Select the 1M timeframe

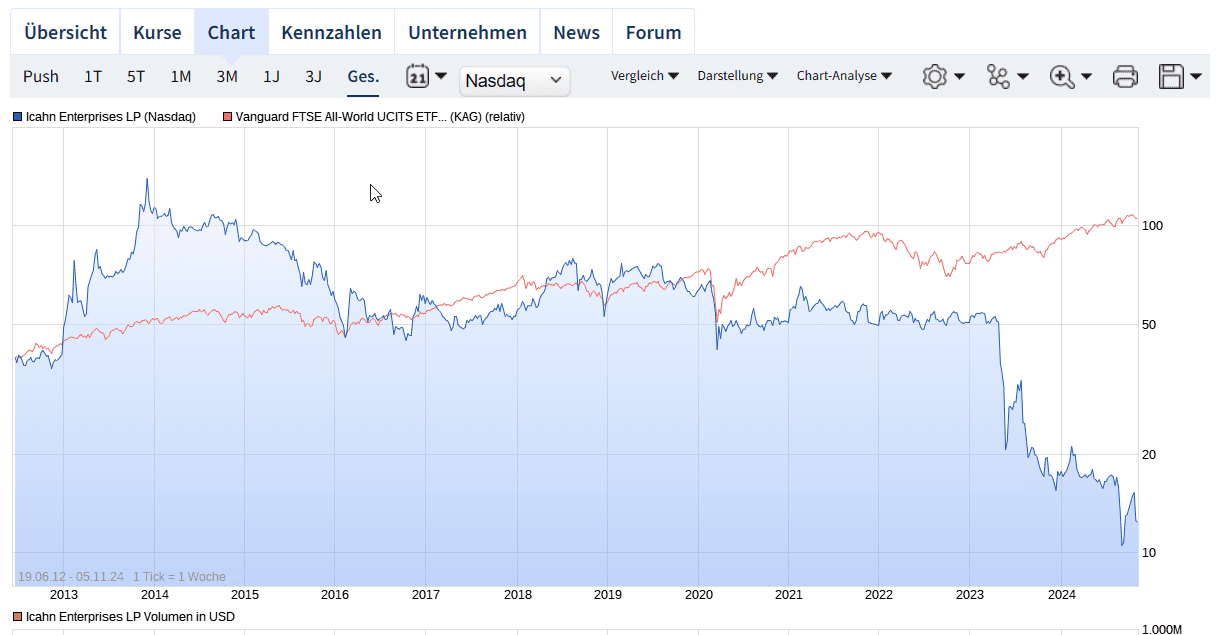pos(181,76)
